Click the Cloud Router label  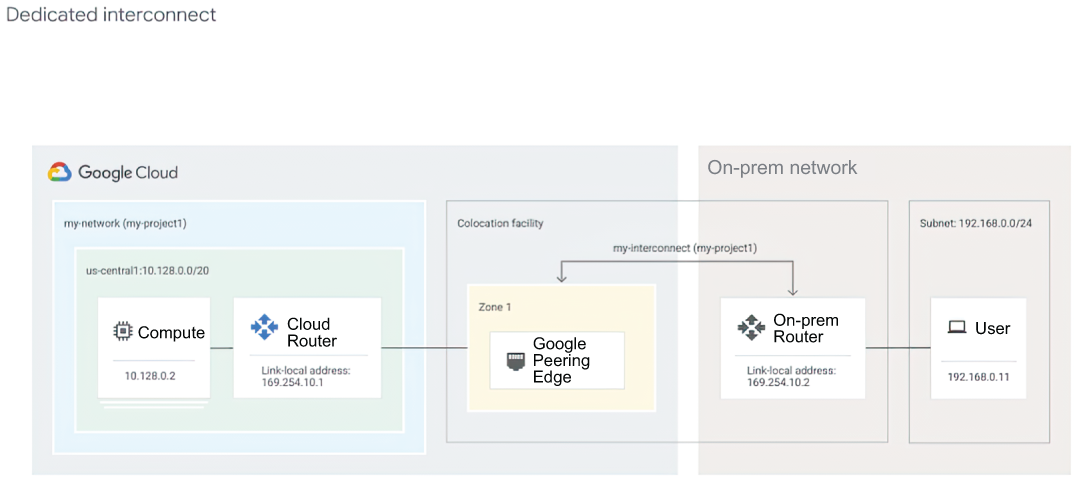[312, 332]
